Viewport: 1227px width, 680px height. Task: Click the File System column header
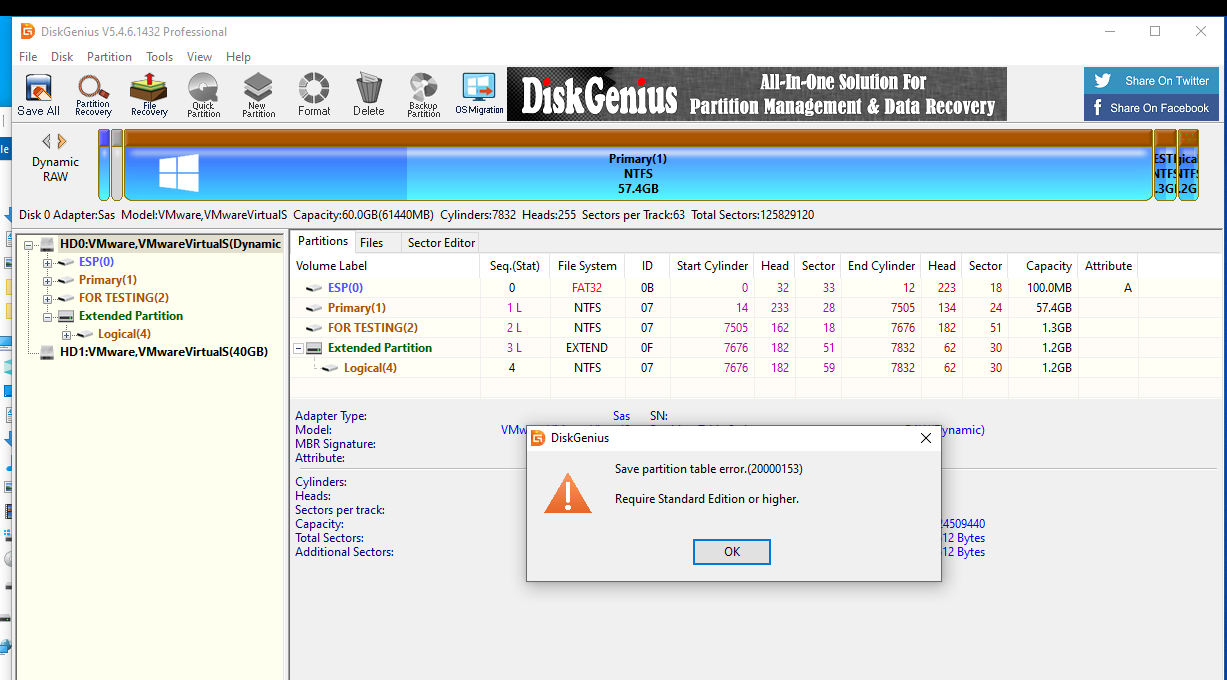point(587,266)
